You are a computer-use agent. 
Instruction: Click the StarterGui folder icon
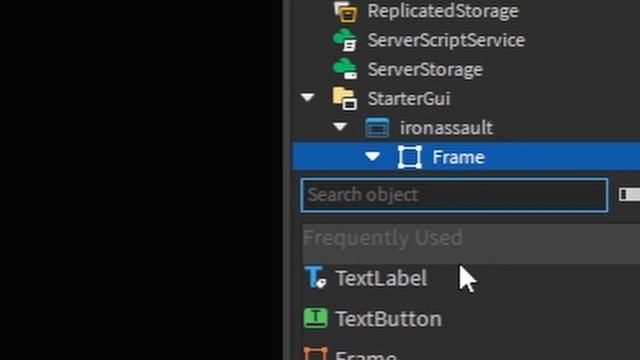[344, 98]
